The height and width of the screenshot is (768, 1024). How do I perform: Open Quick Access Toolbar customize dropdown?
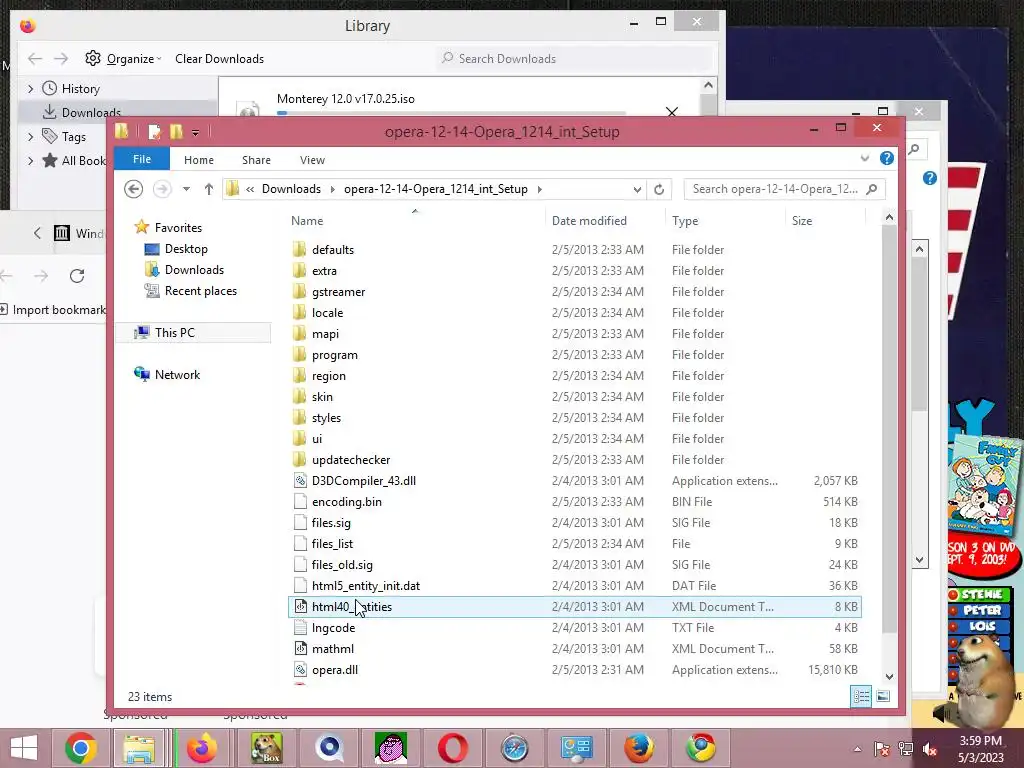pos(195,133)
